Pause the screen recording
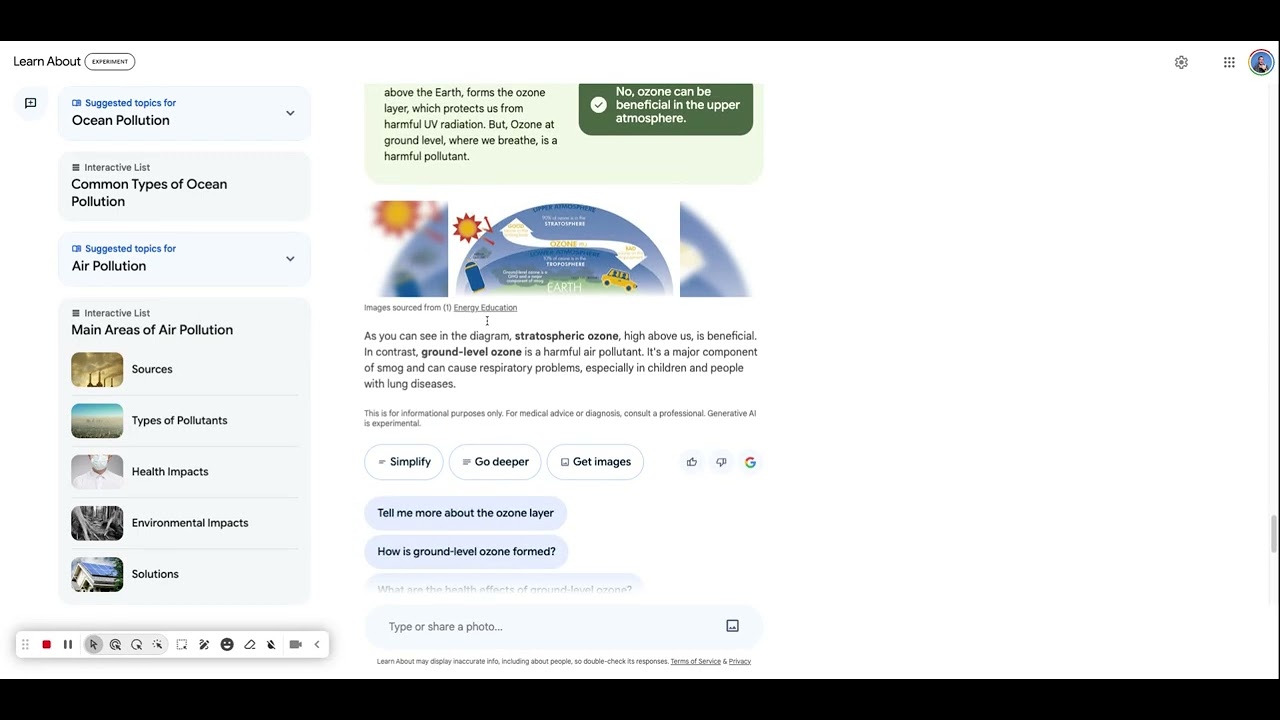Screen dimensions: 1280x720 (x=68, y=644)
